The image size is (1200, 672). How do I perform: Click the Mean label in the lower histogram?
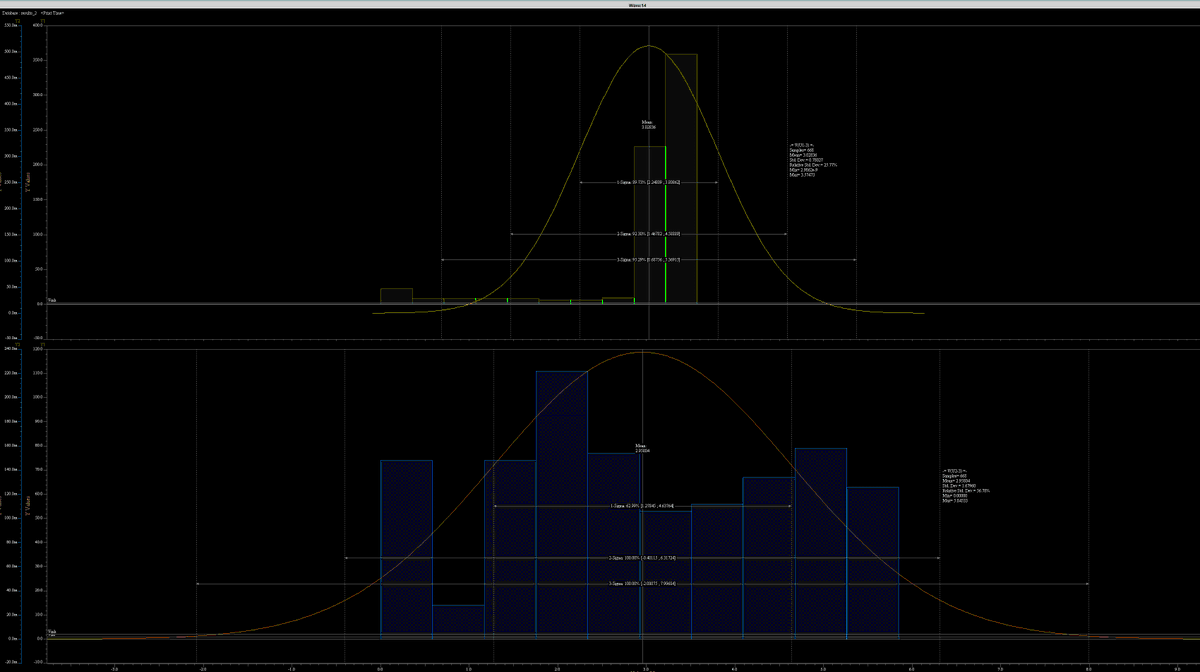pyautogui.click(x=641, y=448)
